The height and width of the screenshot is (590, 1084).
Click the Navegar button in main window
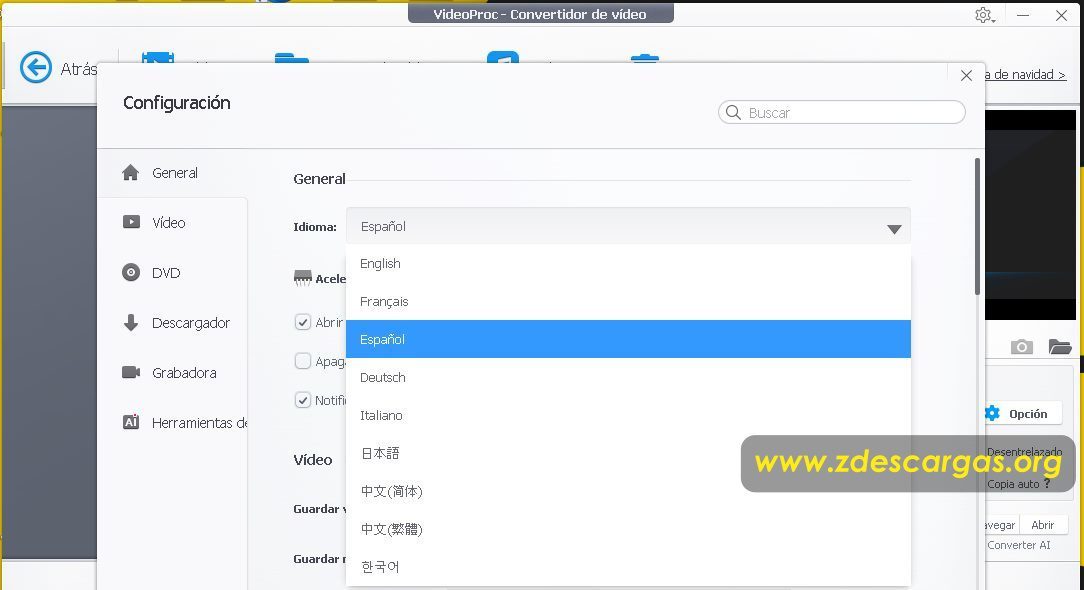click(1000, 525)
